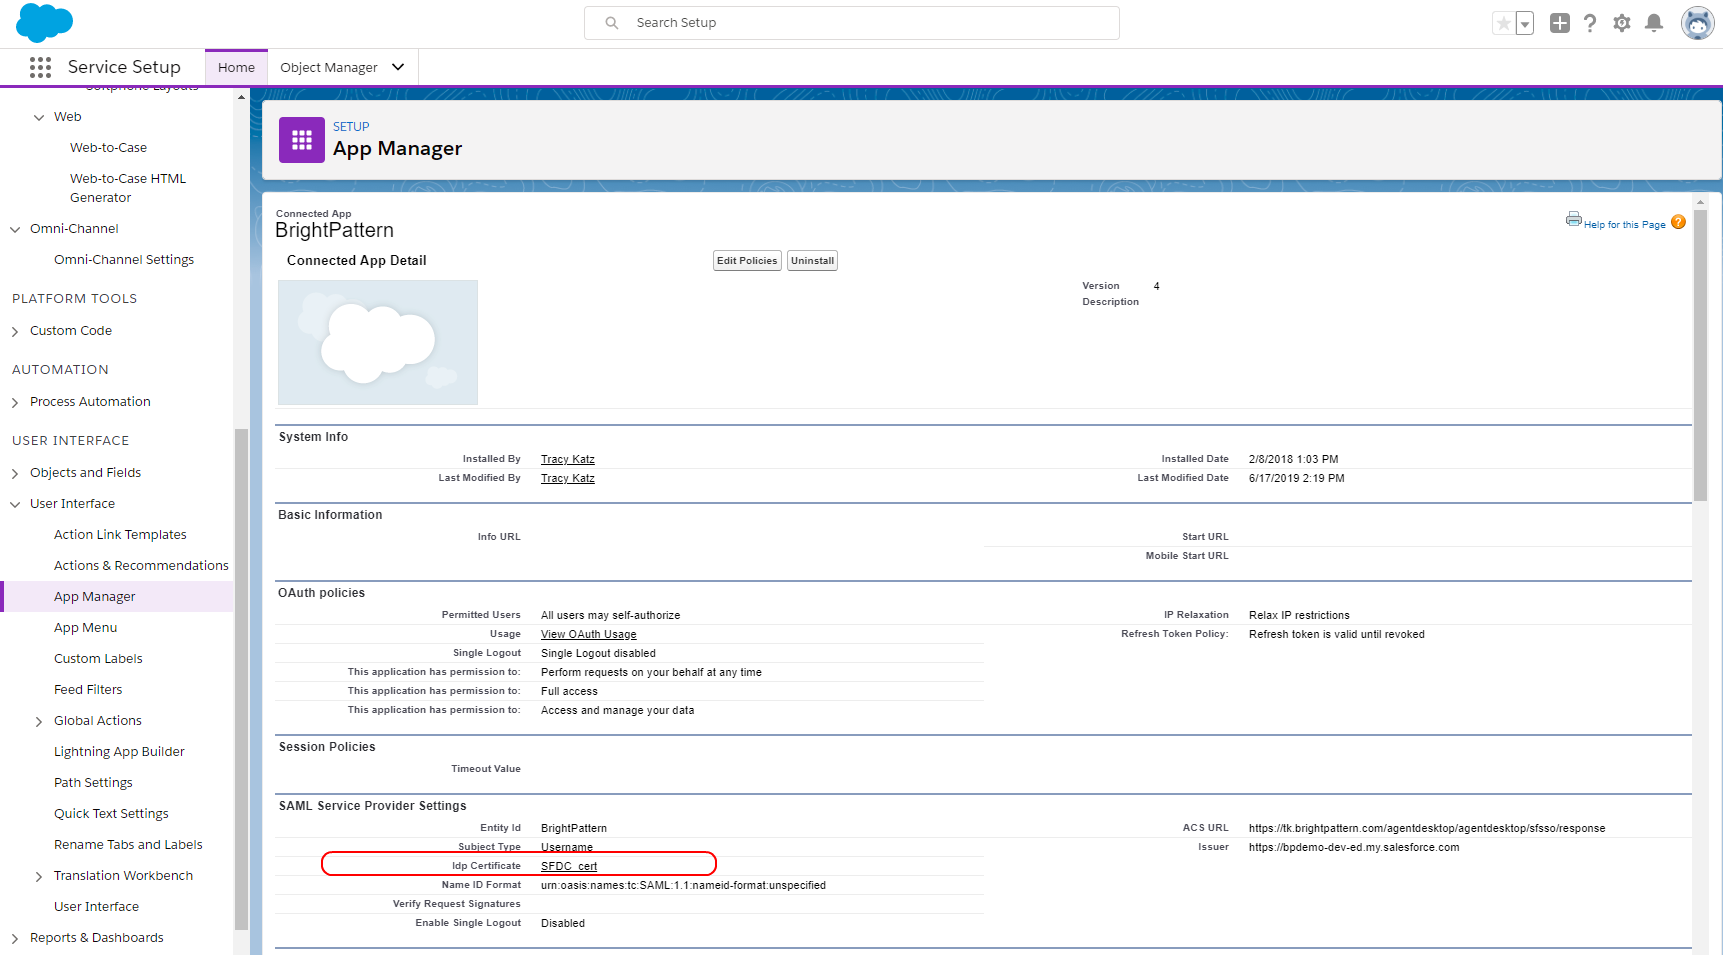Expand the Custom Code section
Screen dimensions: 1723x955
point(15,331)
